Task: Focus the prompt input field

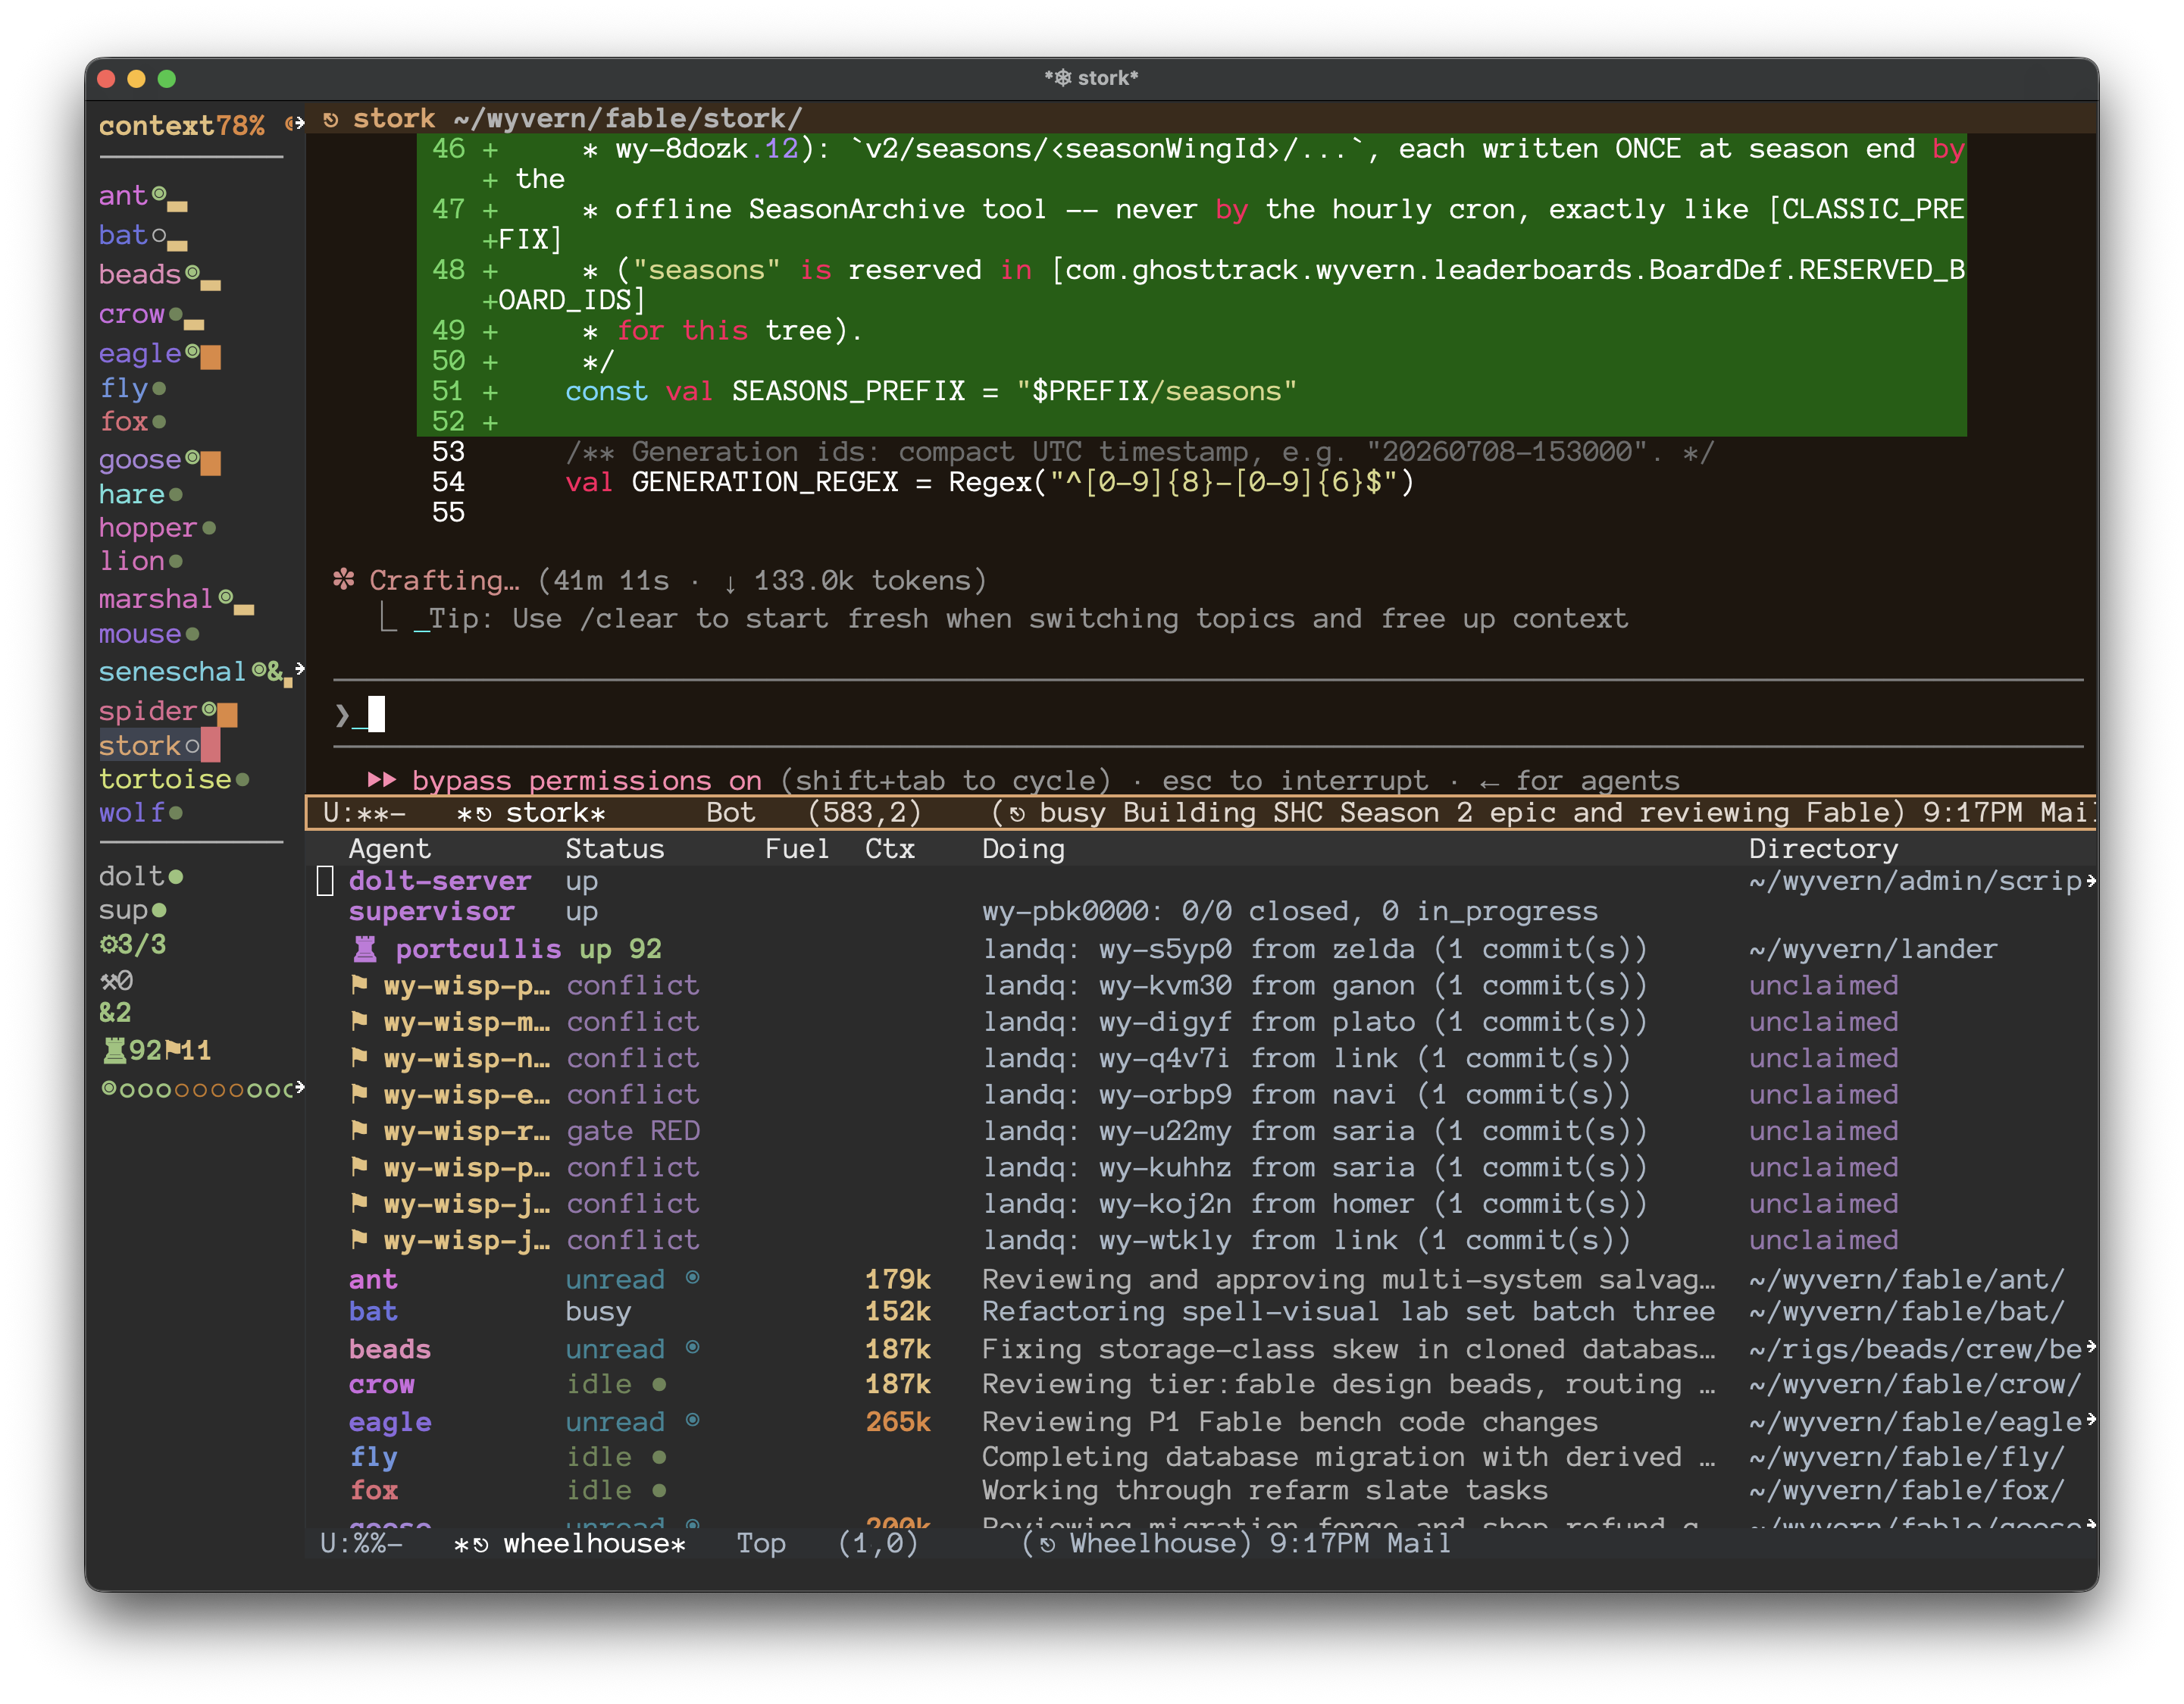Action: click(x=1208, y=714)
